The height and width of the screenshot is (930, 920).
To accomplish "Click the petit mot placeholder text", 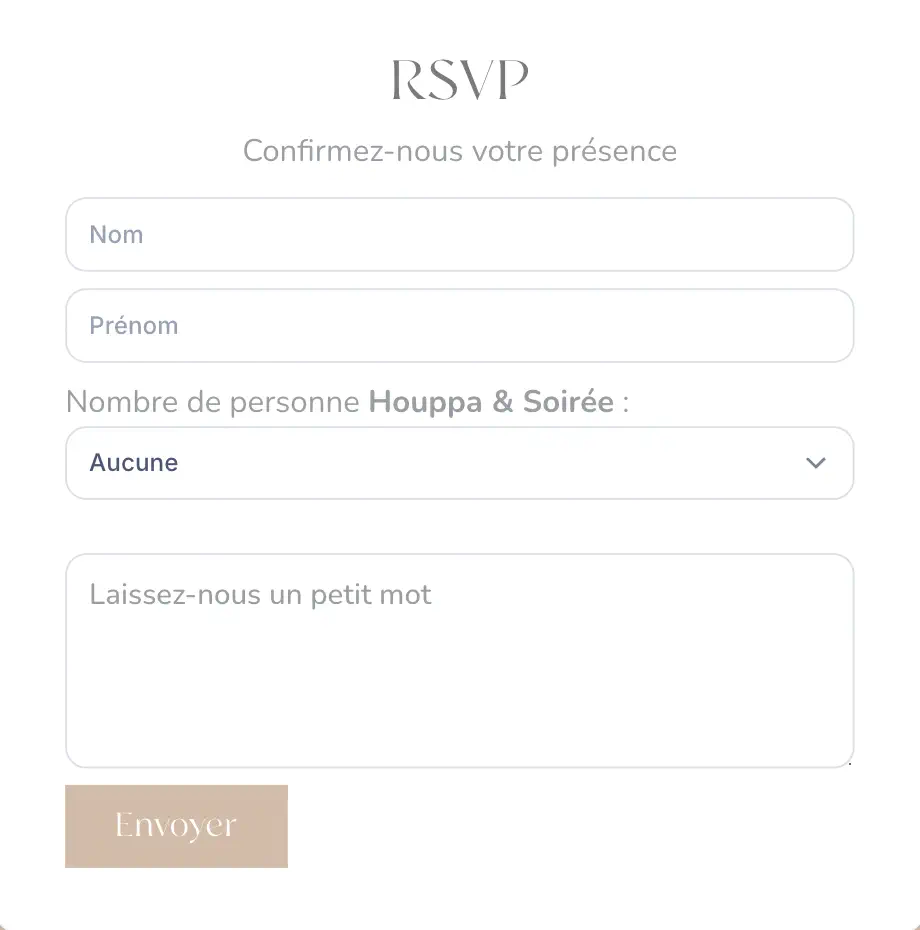I will click(260, 594).
